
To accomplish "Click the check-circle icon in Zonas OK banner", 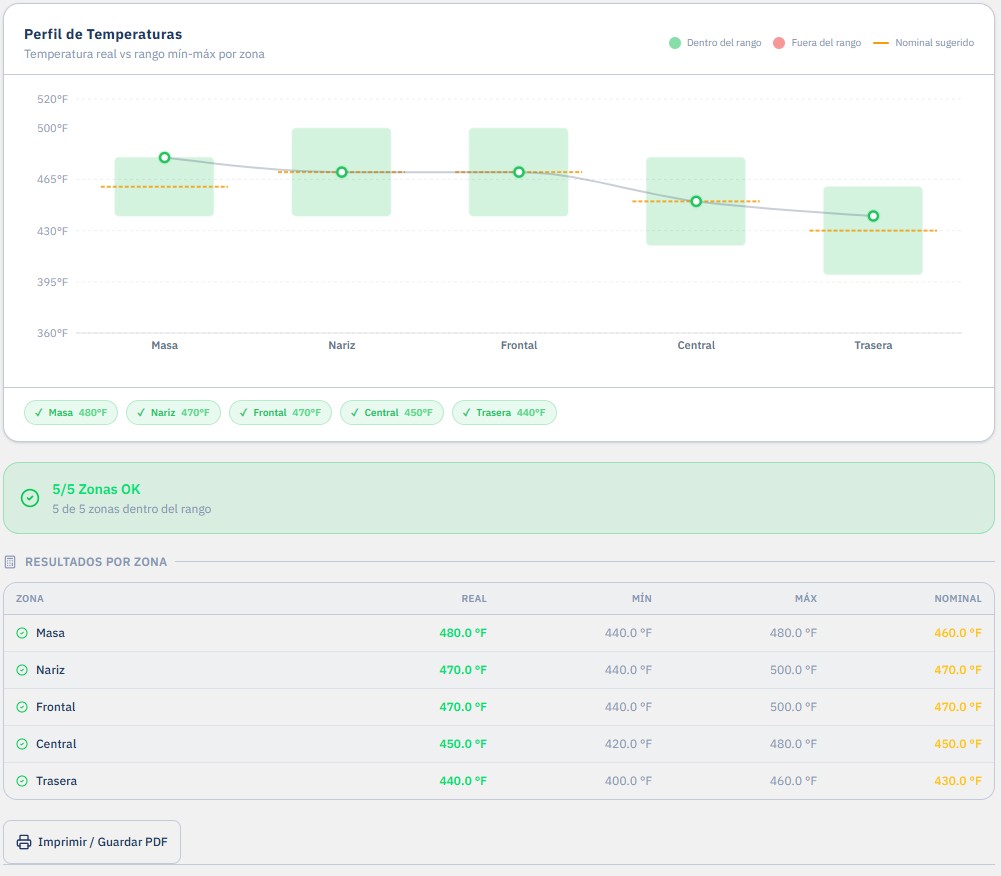I will [30, 498].
